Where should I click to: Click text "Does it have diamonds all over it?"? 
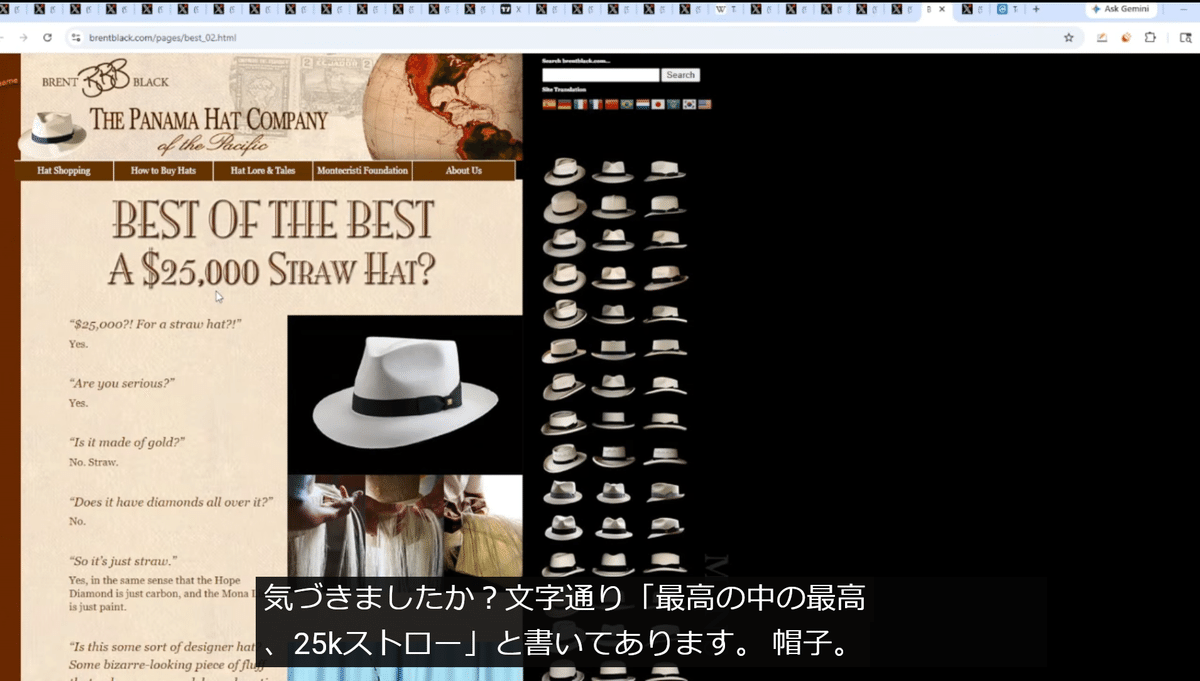tap(171, 501)
